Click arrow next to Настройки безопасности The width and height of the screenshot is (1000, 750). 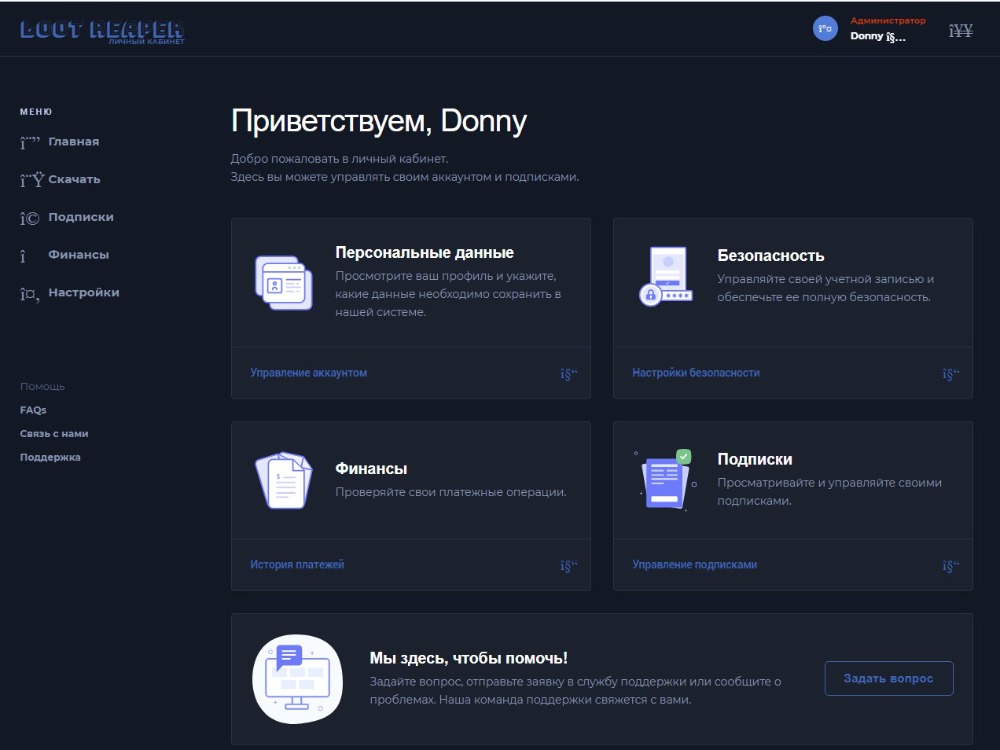[950, 374]
